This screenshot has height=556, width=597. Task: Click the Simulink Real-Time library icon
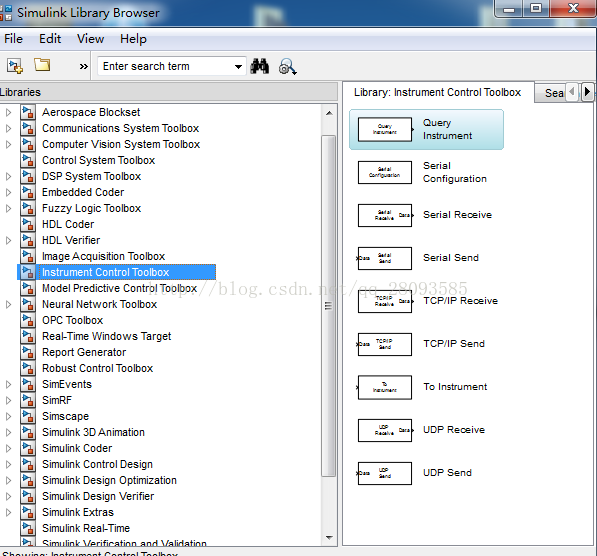coord(28,528)
